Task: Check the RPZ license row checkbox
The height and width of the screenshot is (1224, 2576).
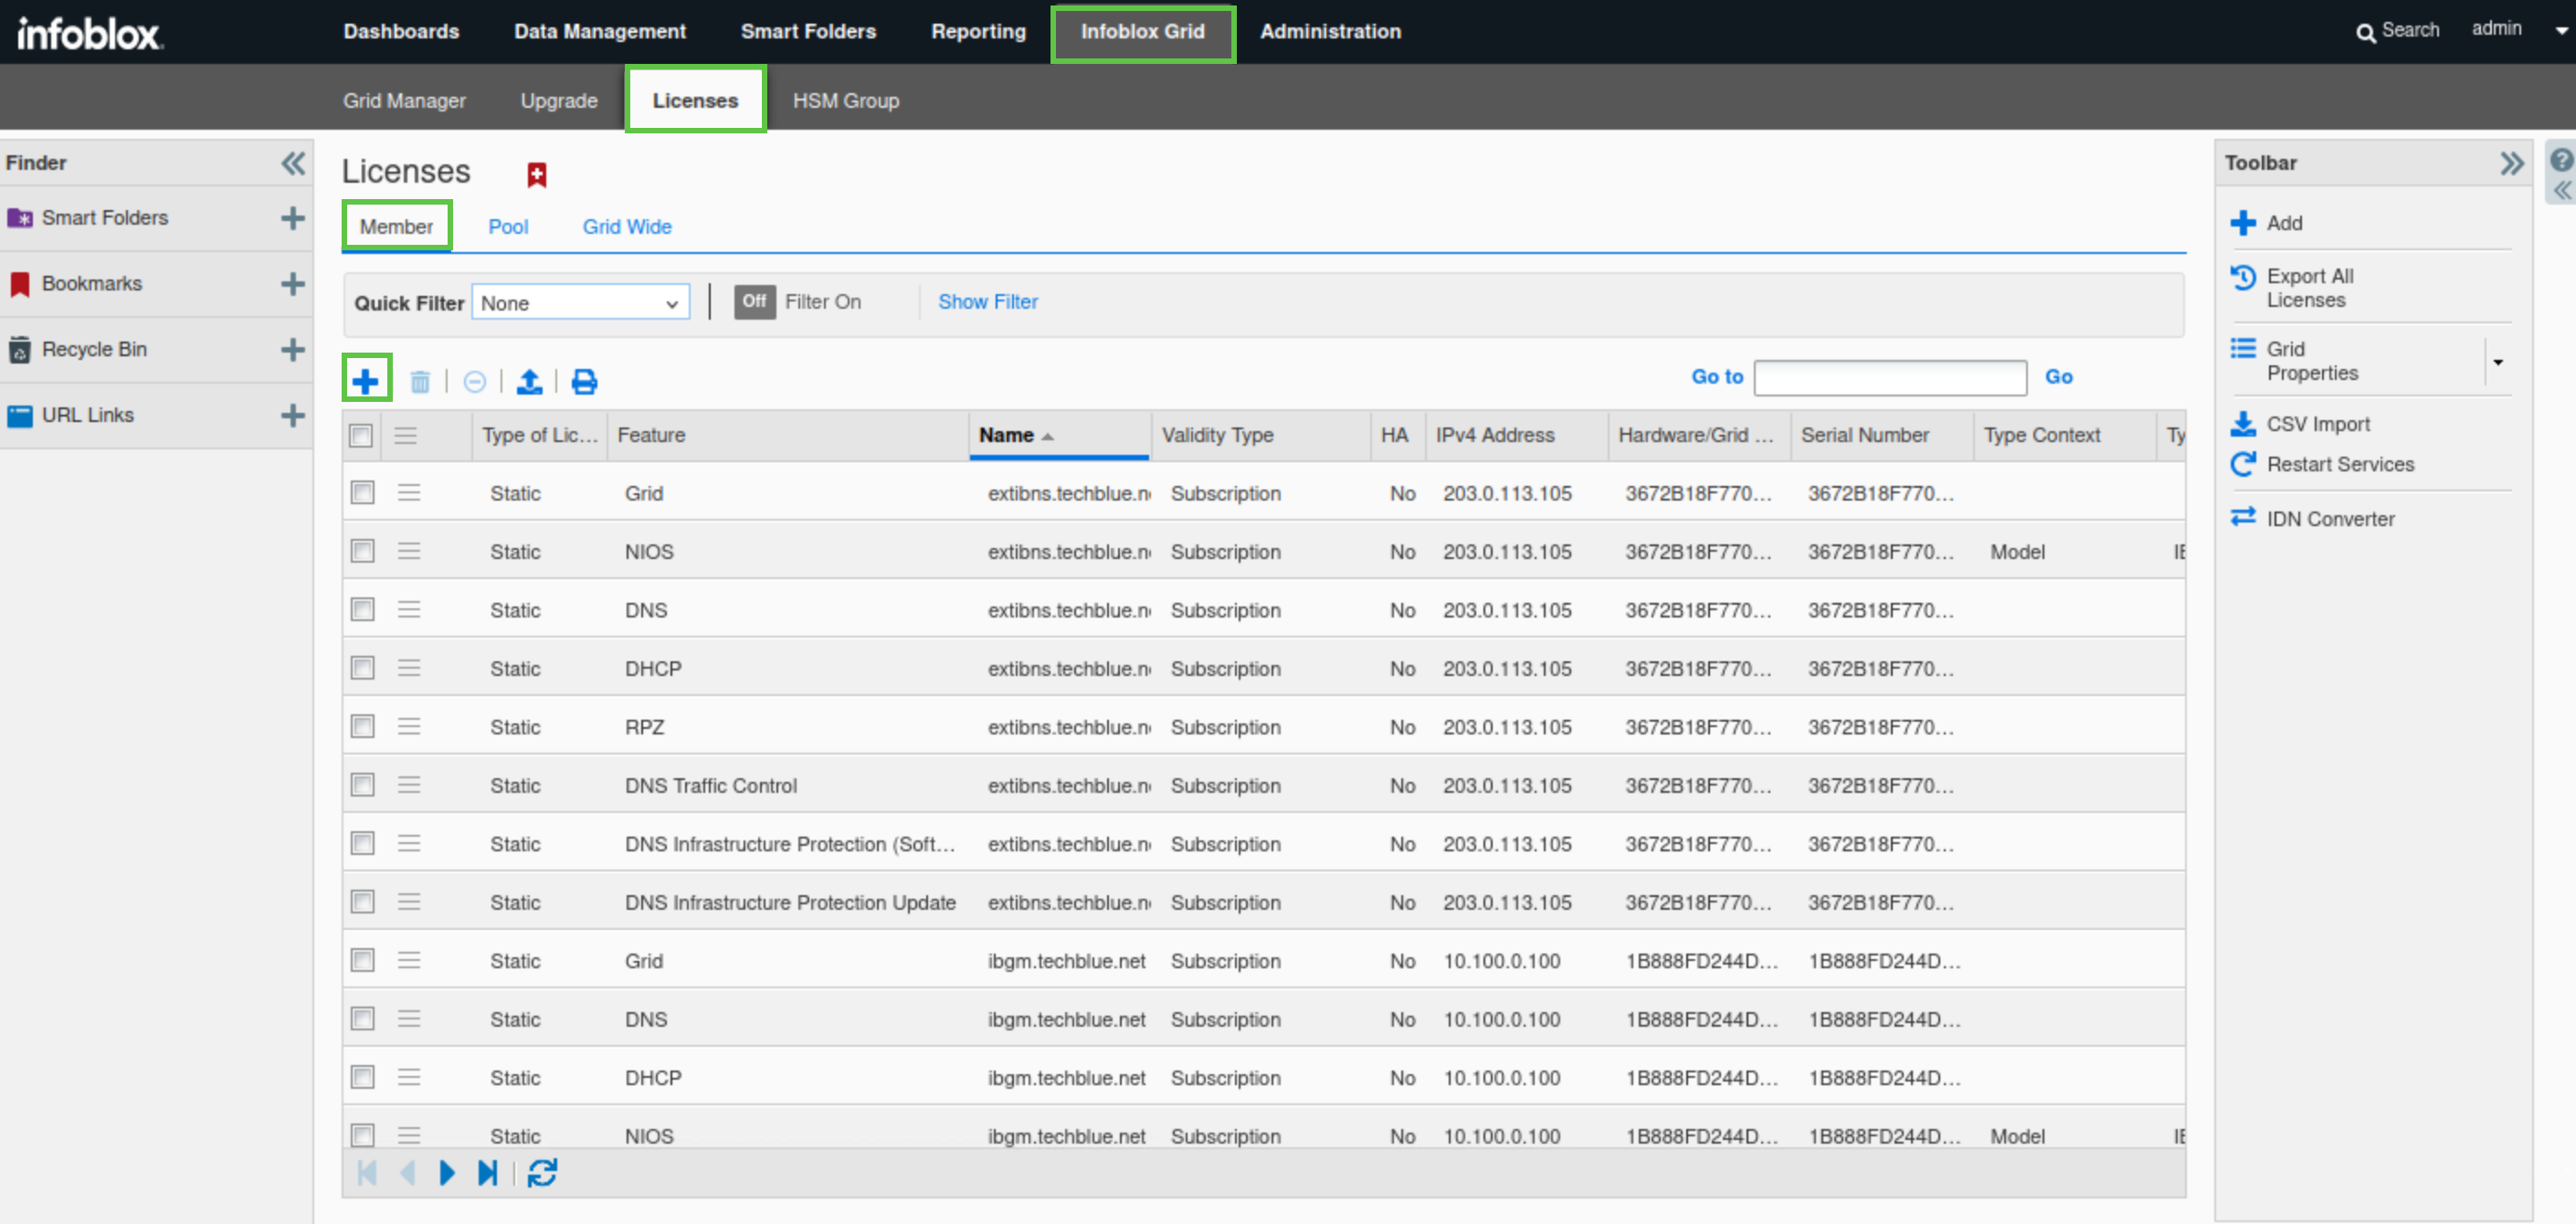Action: coord(362,726)
